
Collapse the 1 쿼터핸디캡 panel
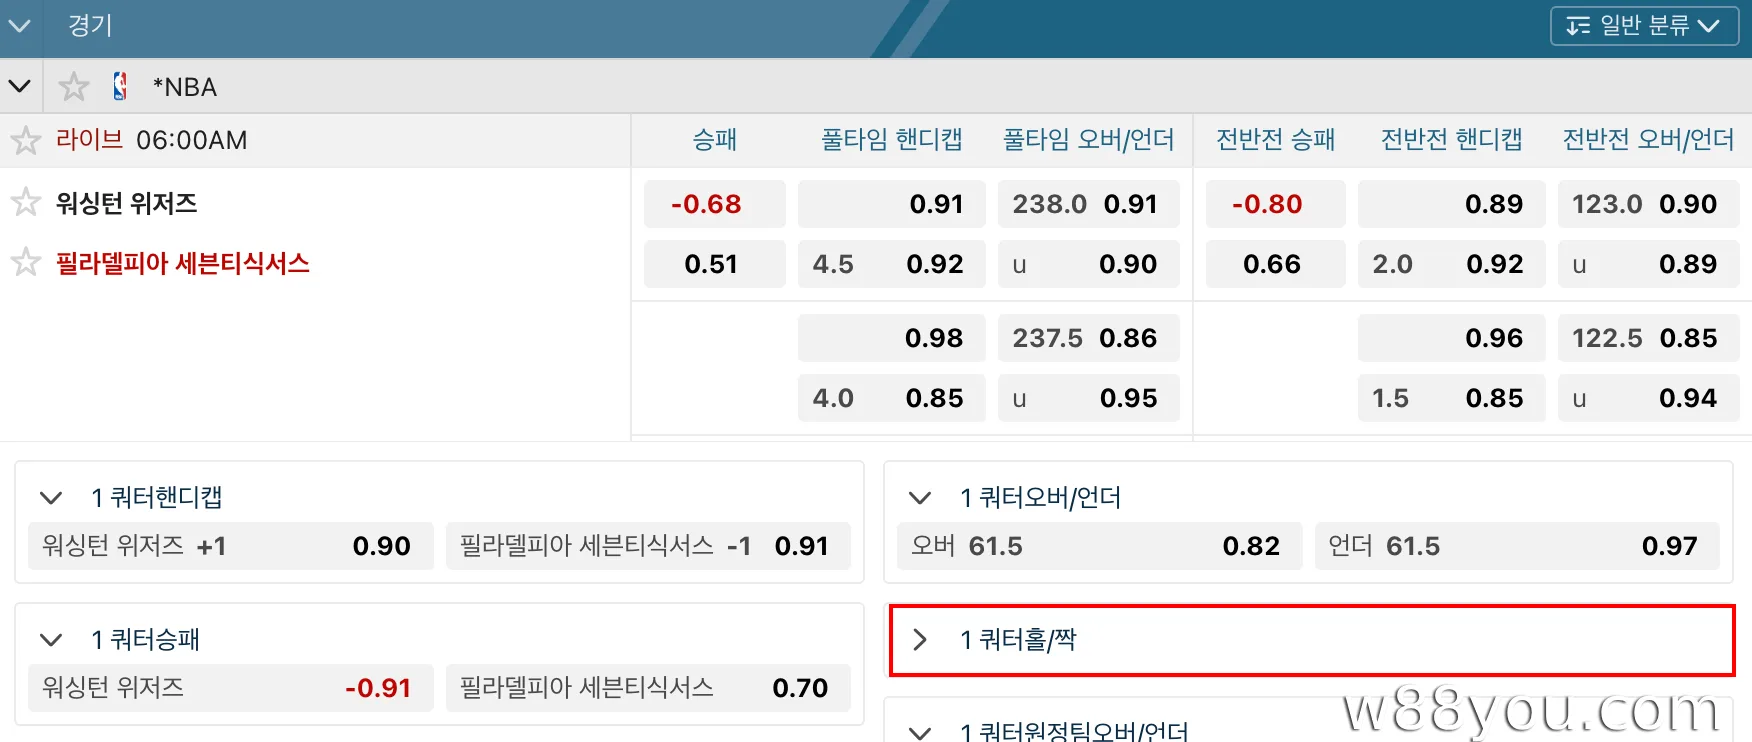point(51,497)
